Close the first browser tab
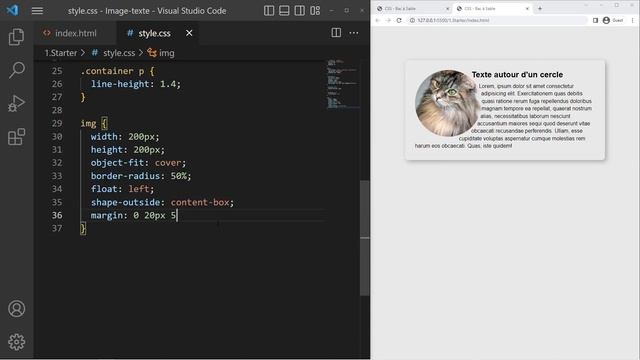The height and width of the screenshot is (360, 640). click(x=447, y=9)
